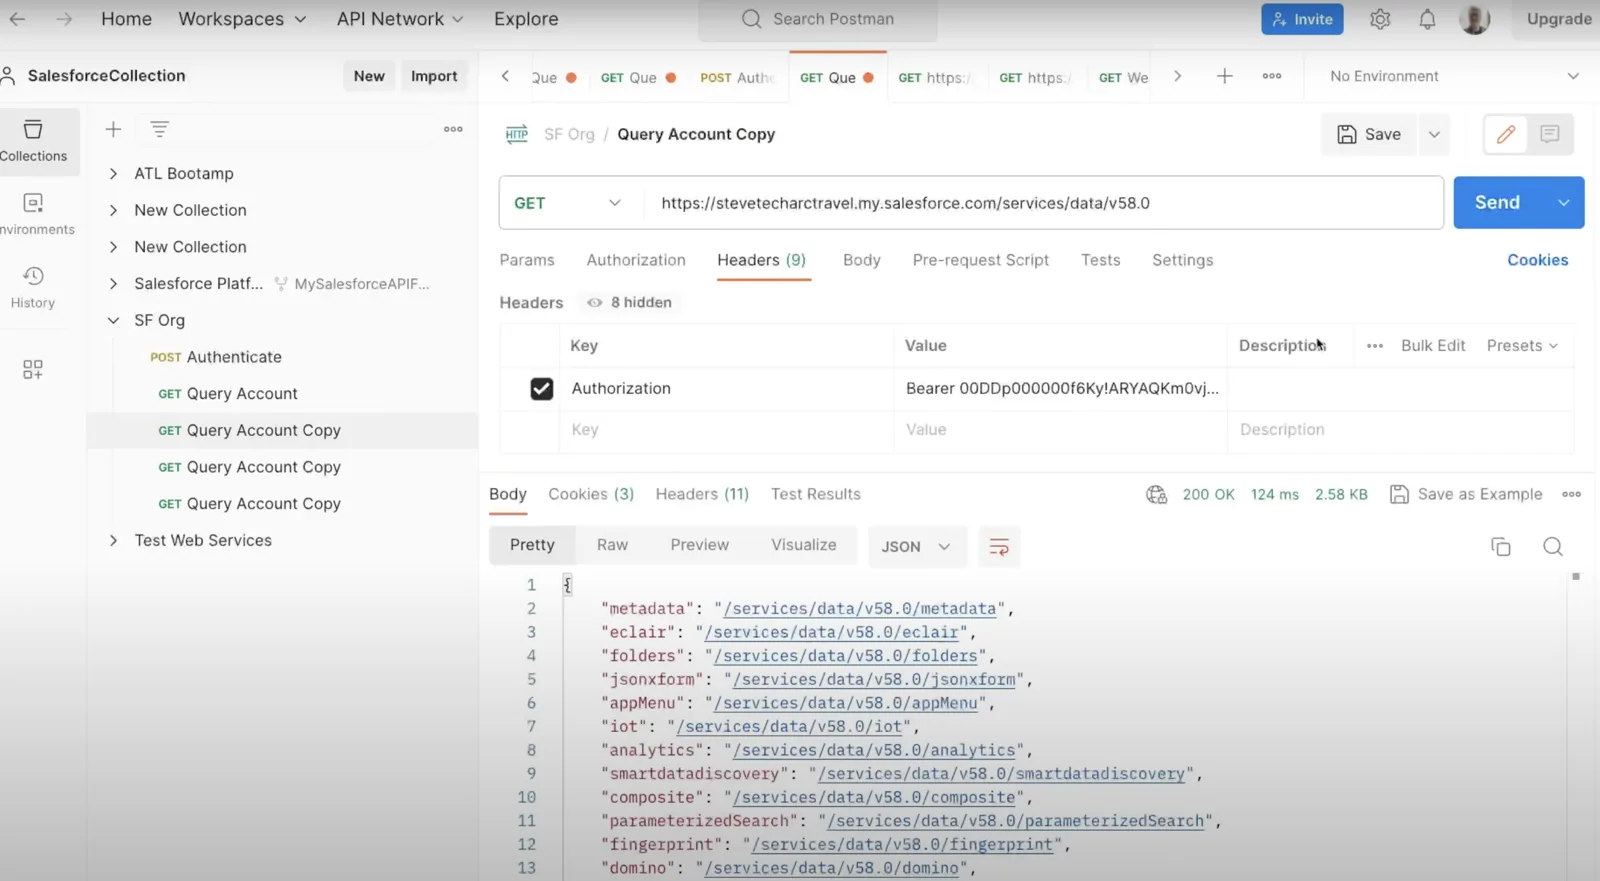Screen dimensions: 1600x881
Task: Open the Presets dropdown in headers table
Action: (1522, 345)
